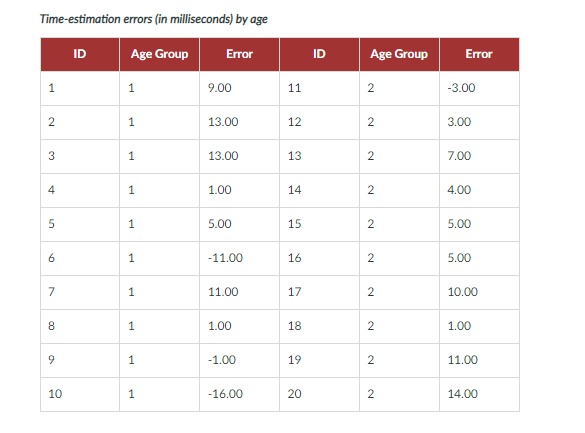585x433 pixels.
Task: Click the 10.00 error cell for ID 17
Action: click(479, 292)
